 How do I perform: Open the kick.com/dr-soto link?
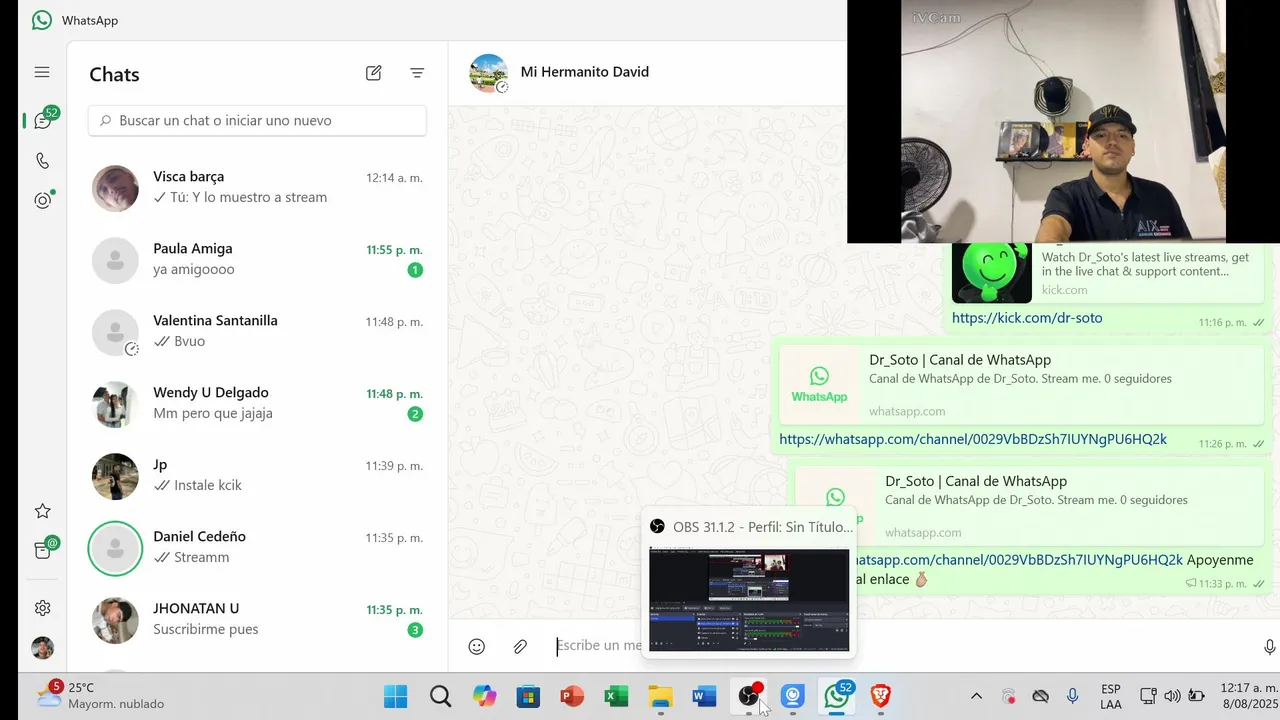tap(1027, 318)
